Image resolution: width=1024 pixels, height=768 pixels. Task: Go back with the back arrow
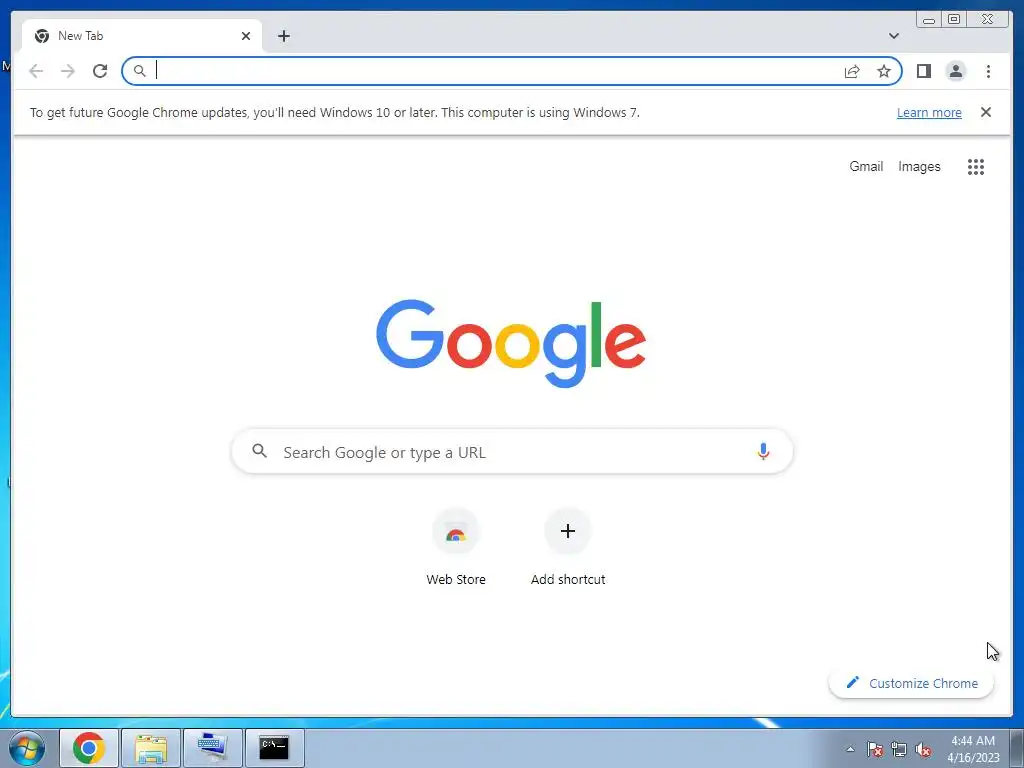click(x=36, y=71)
